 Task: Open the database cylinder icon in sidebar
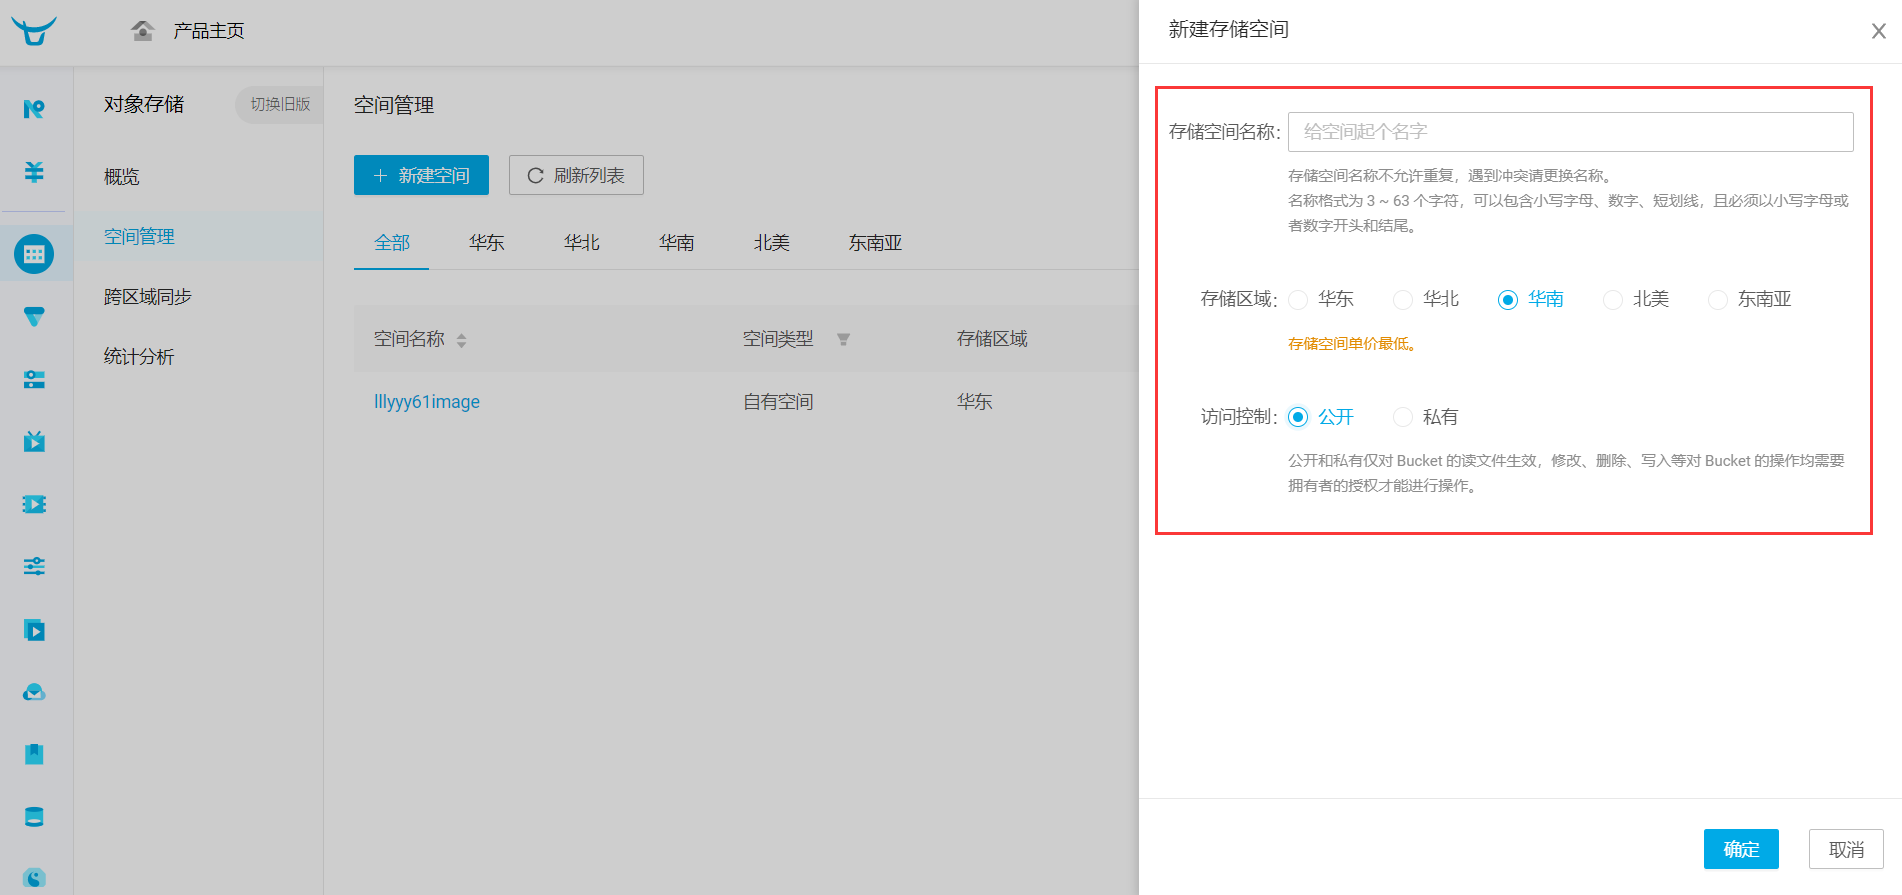pyautogui.click(x=34, y=817)
